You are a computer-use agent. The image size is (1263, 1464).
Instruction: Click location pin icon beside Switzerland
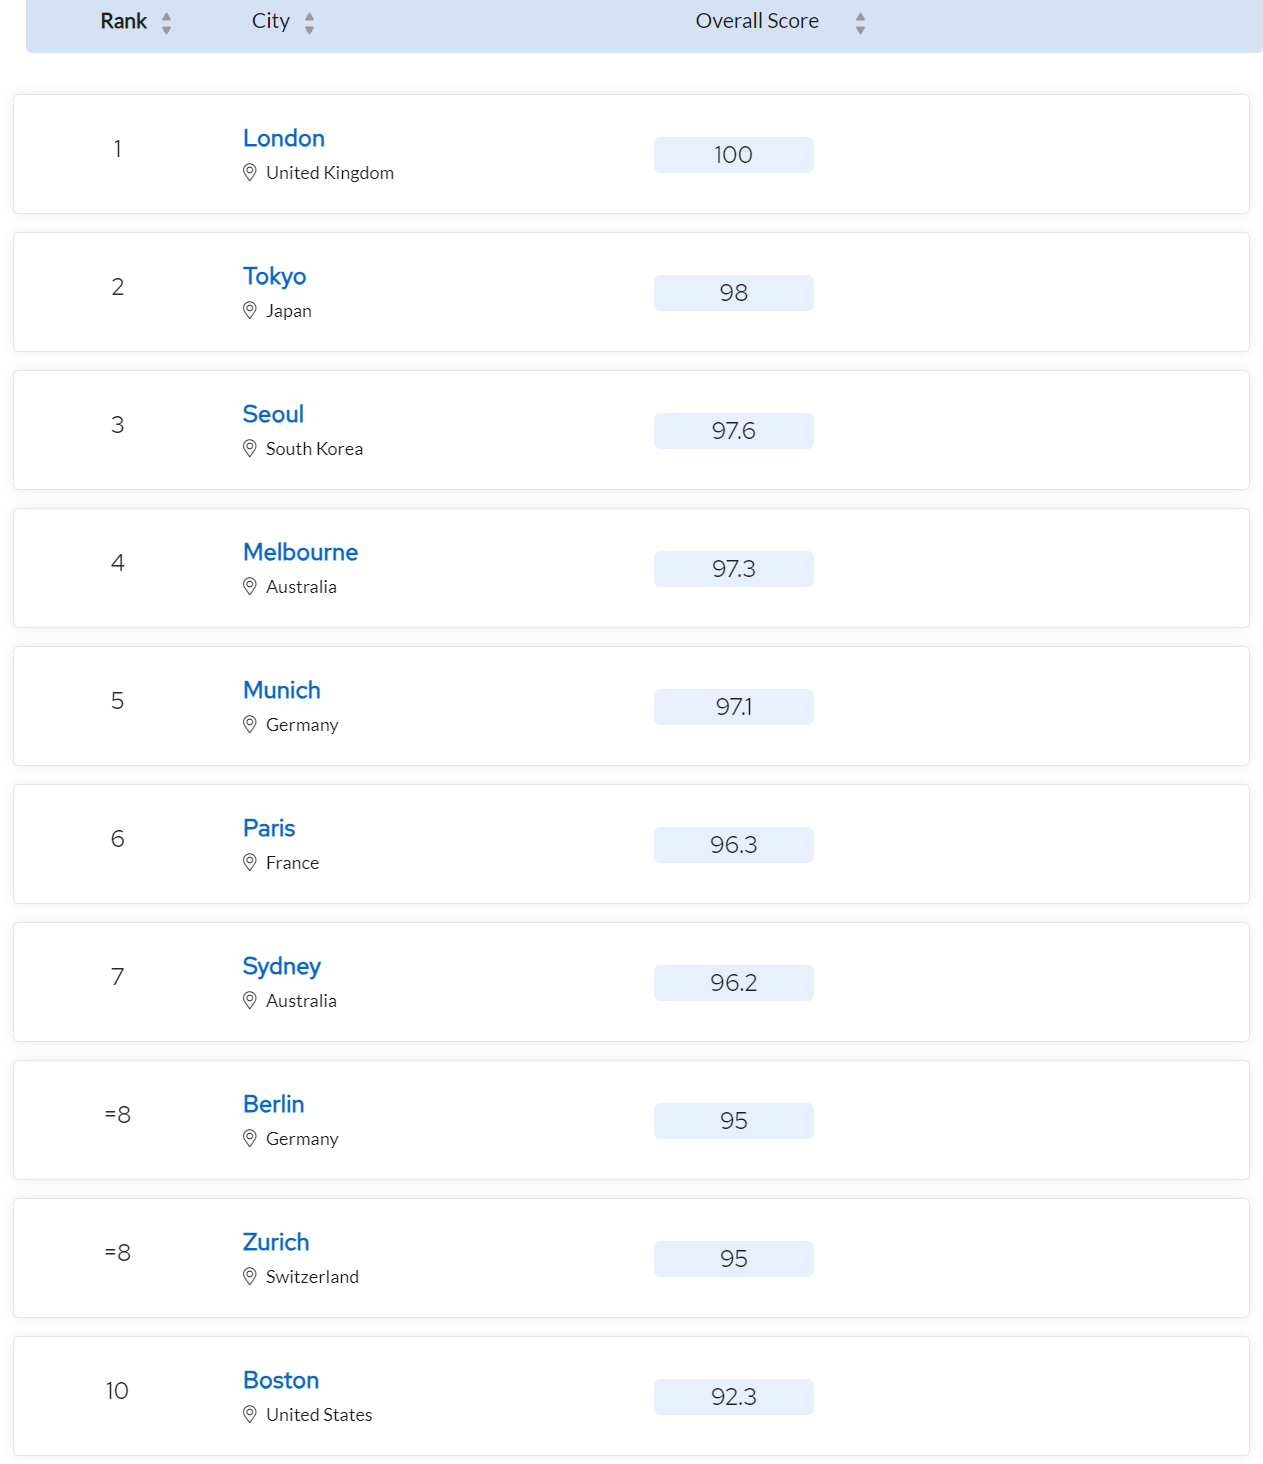point(250,1276)
